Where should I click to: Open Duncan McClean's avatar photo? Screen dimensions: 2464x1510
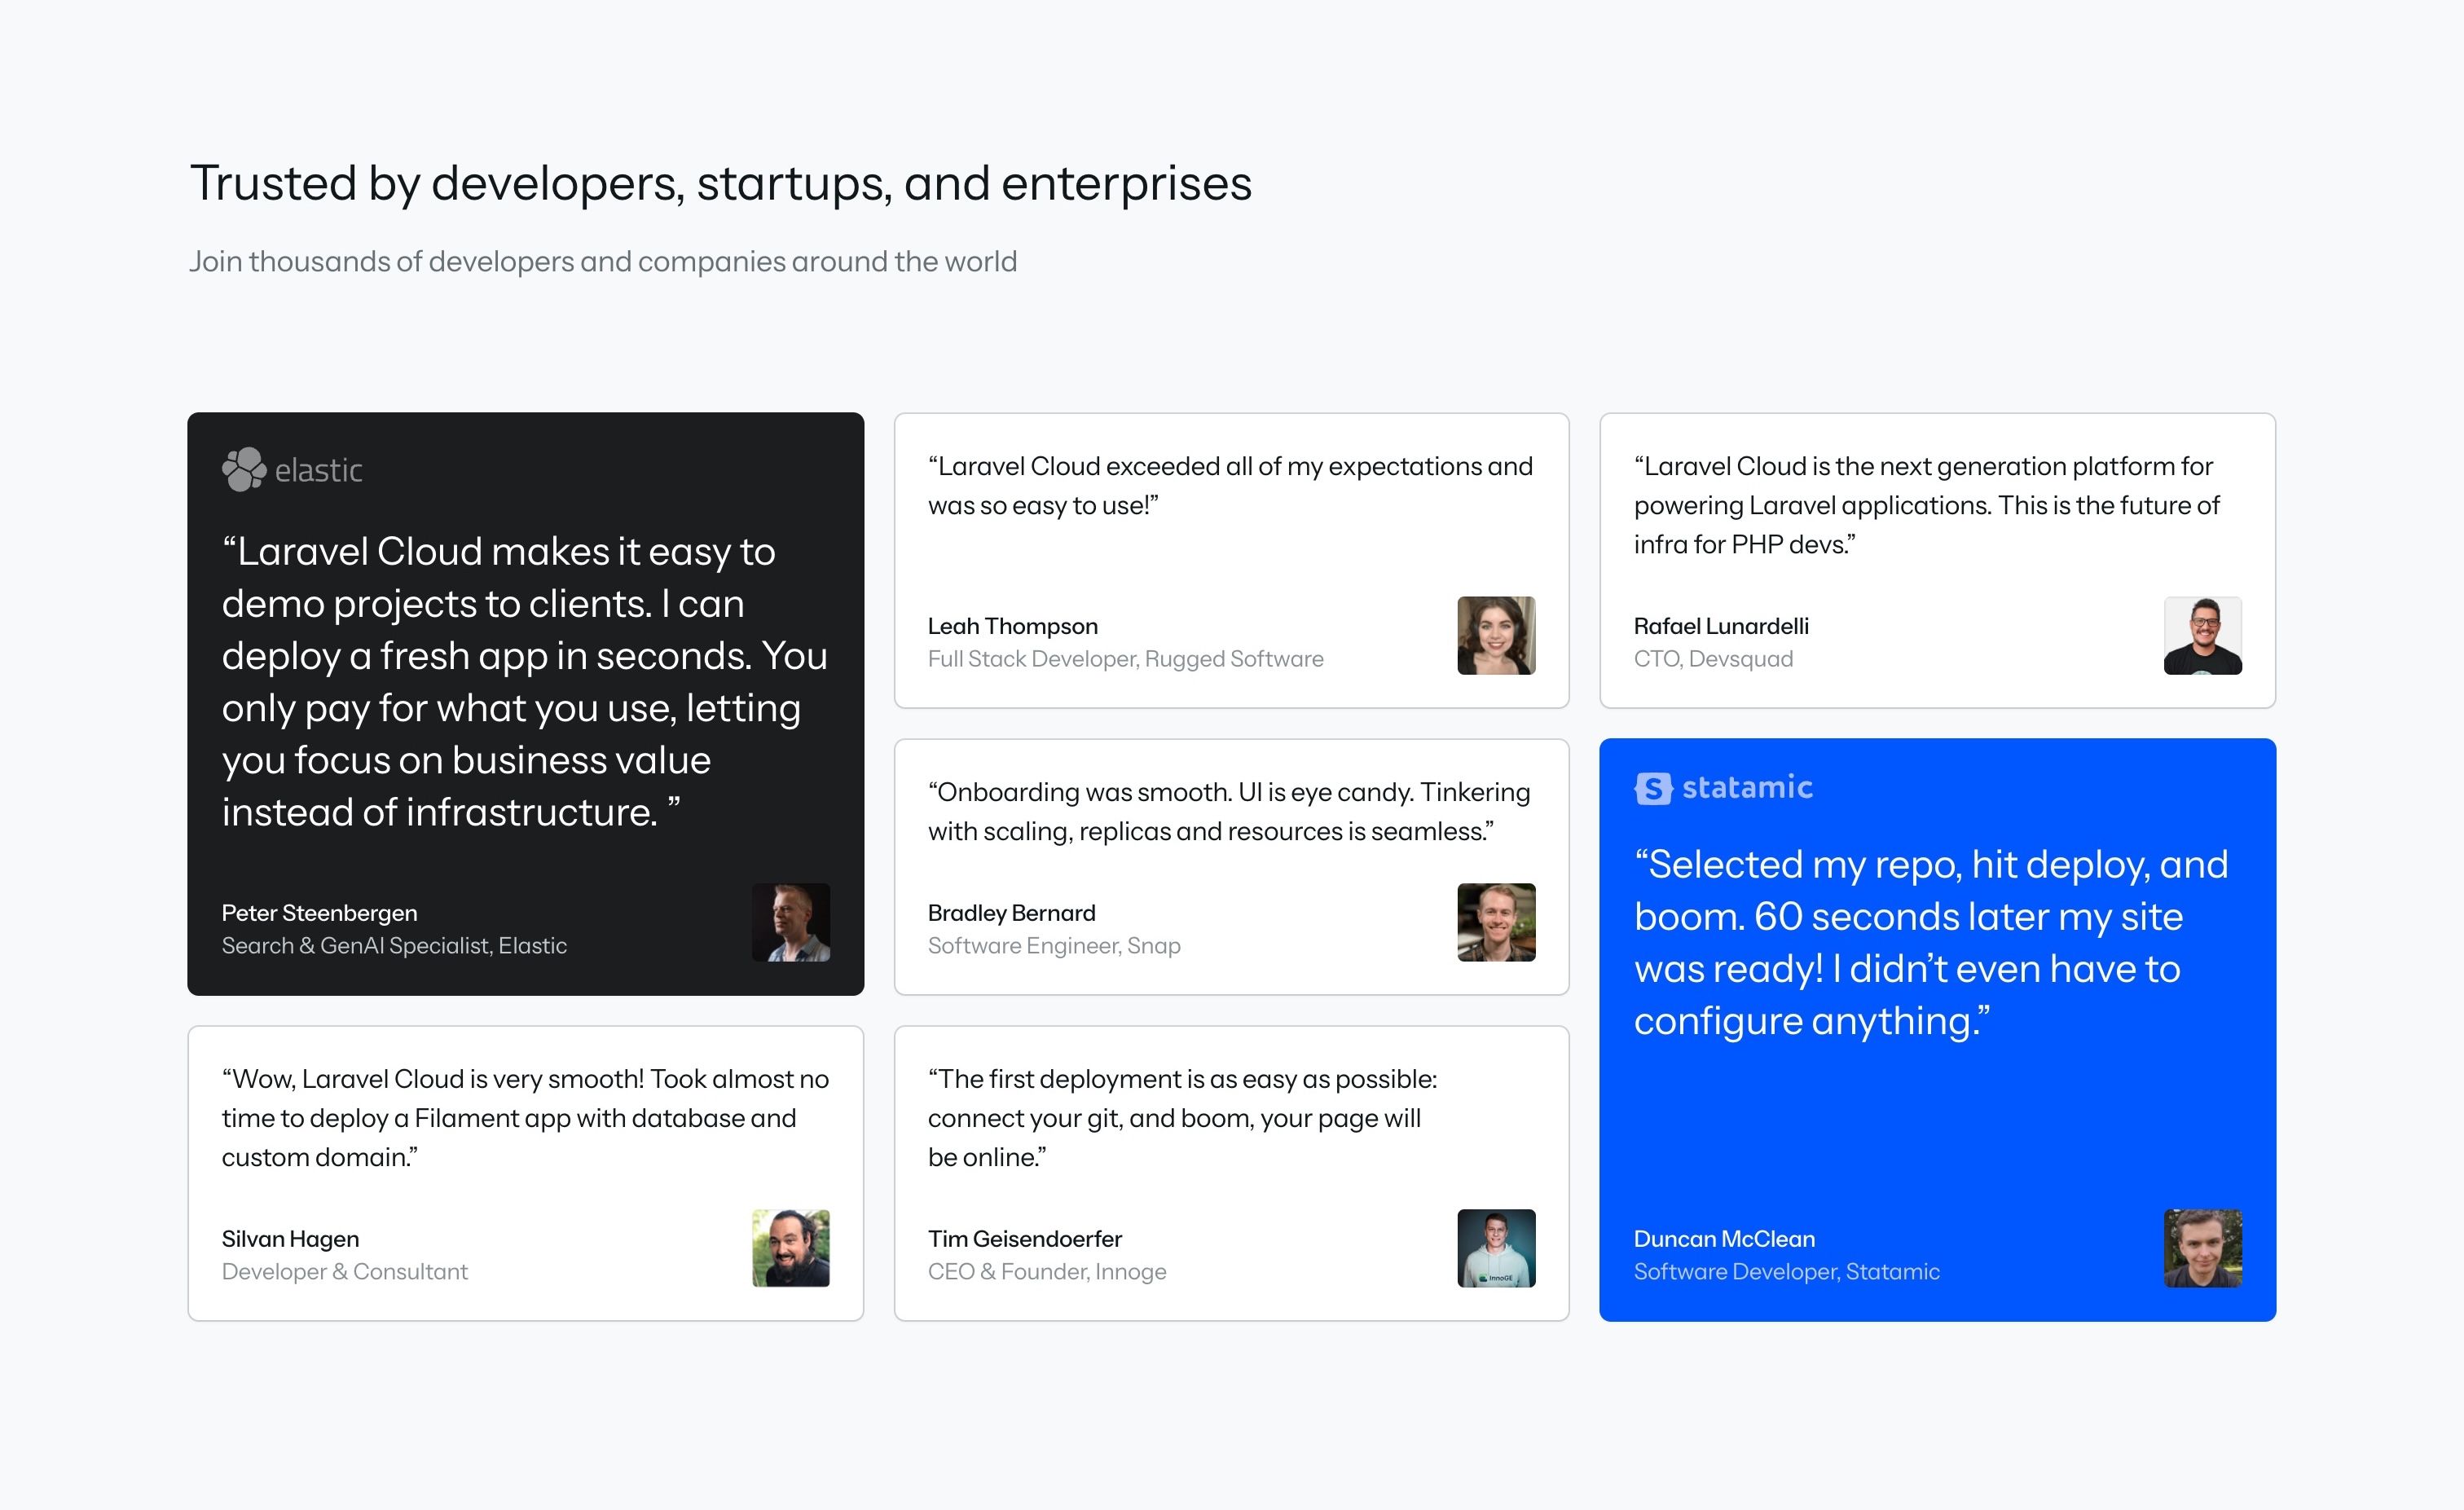2202,1248
